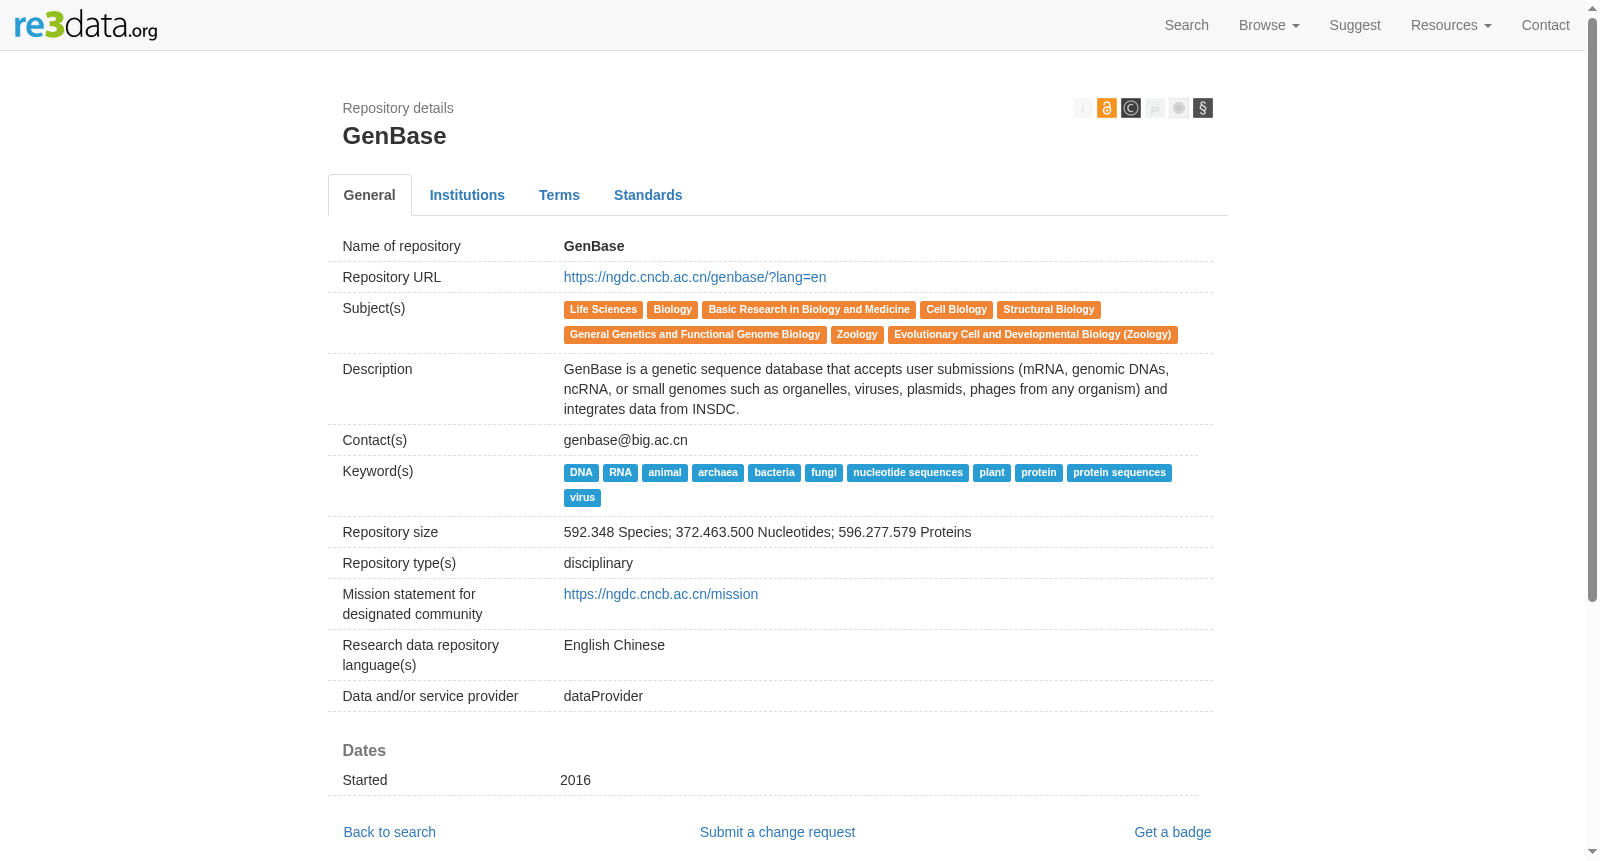Click the Back to search link
This screenshot has width=1600, height=861.
pyautogui.click(x=390, y=832)
